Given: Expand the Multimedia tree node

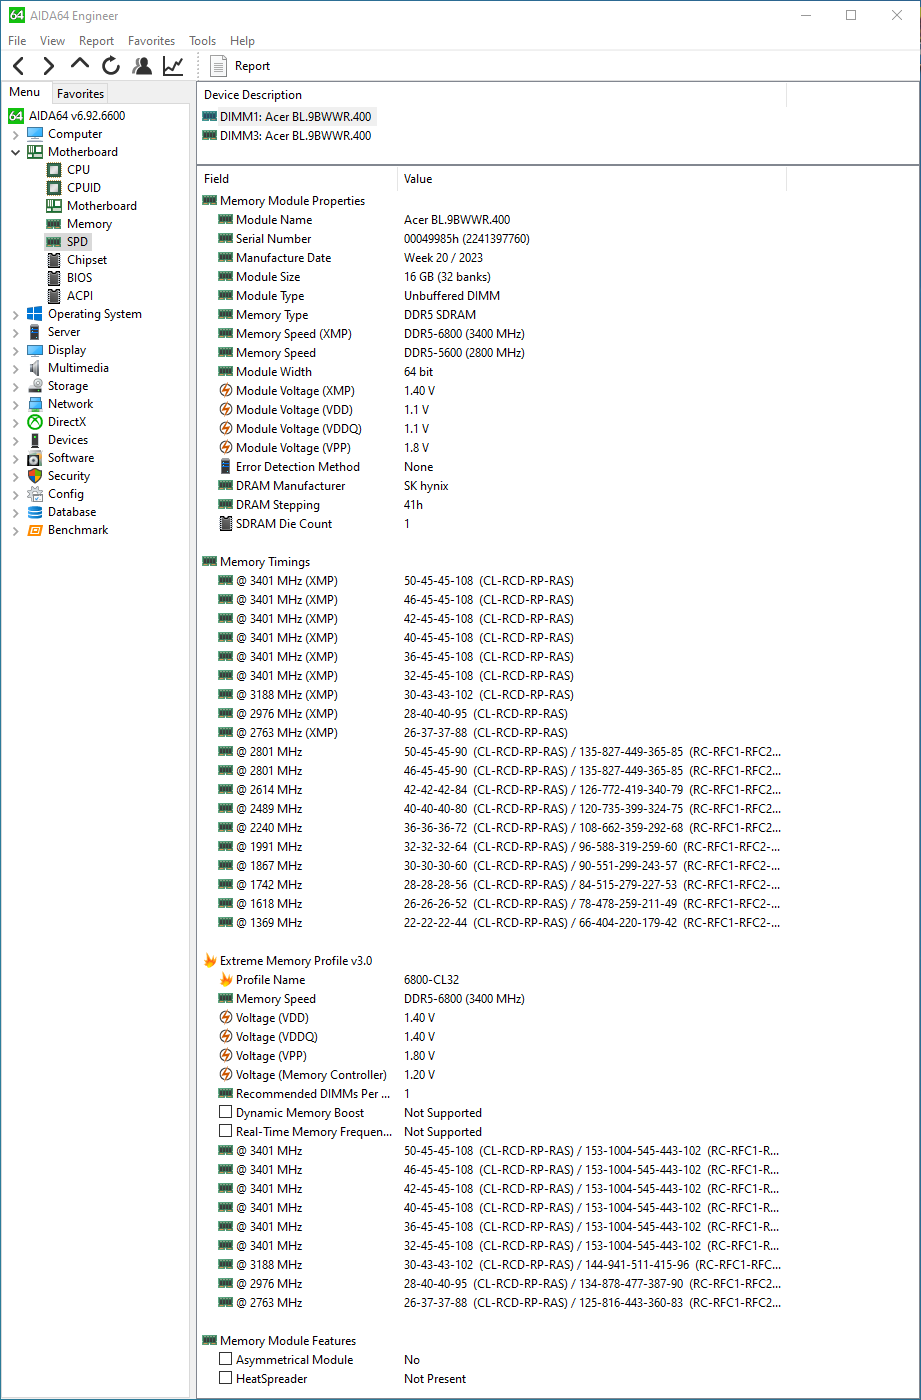Looking at the screenshot, I should pyautogui.click(x=15, y=368).
